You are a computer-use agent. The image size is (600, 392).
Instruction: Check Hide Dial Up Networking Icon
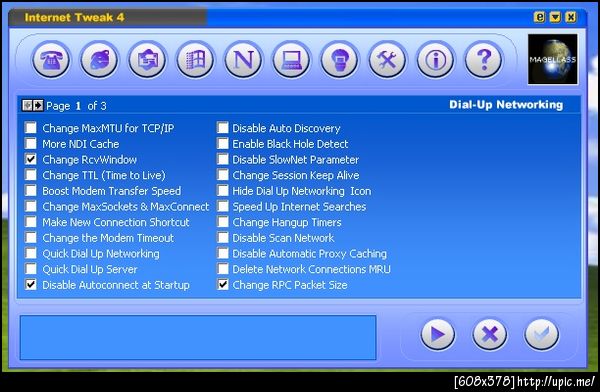pyautogui.click(x=223, y=190)
